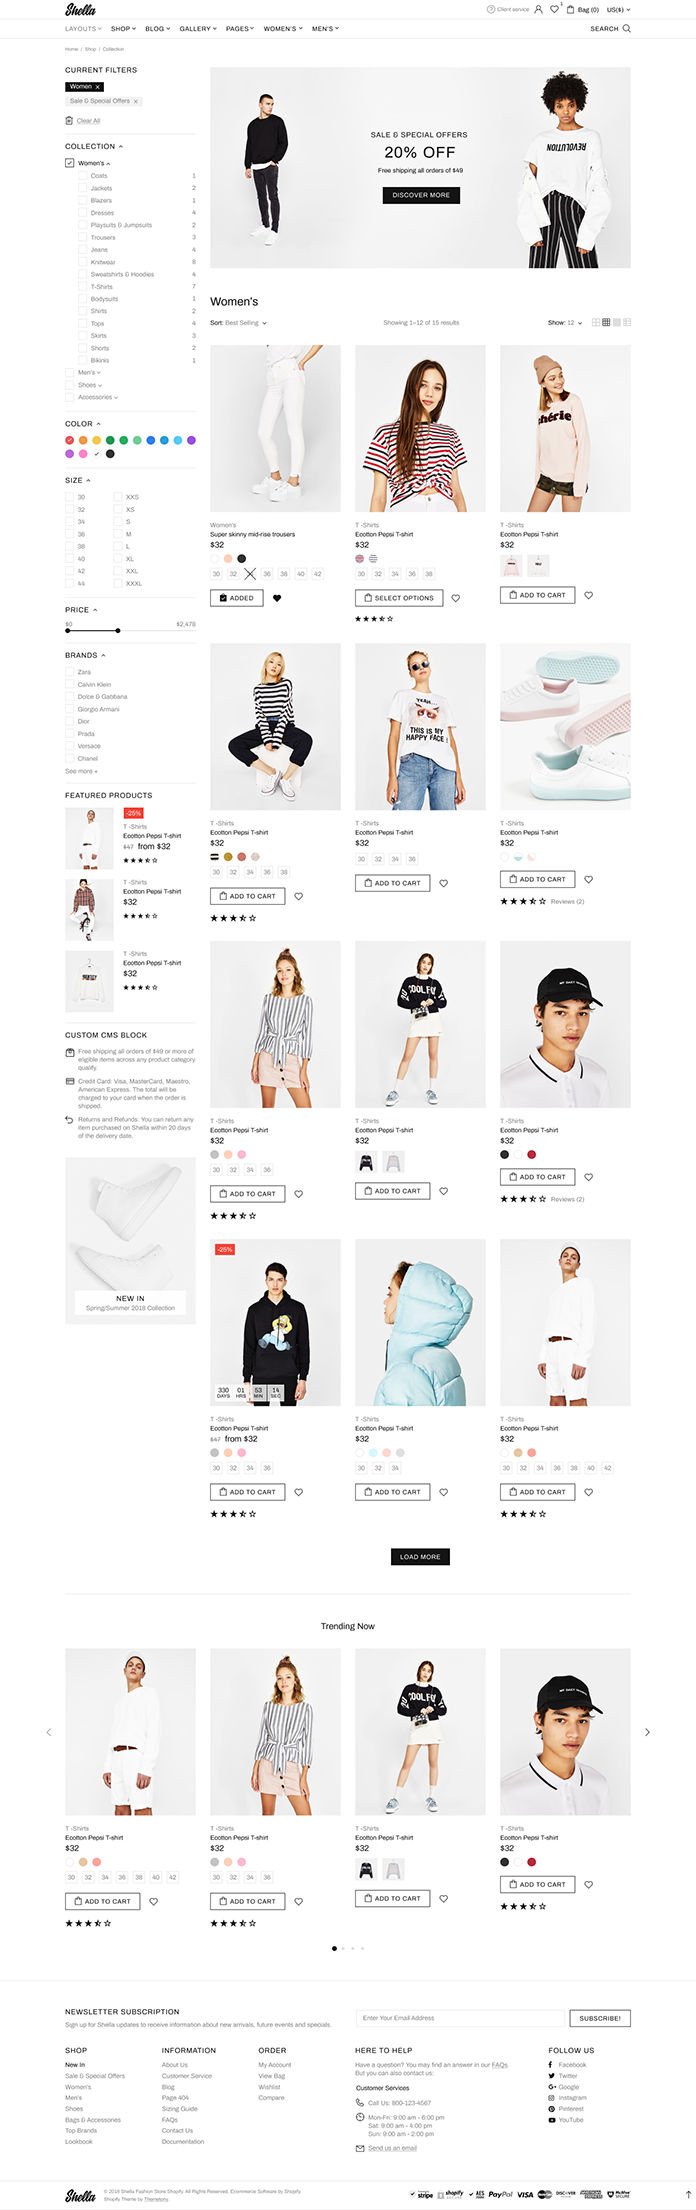The width and height of the screenshot is (696, 2210).
Task: Open the Gallery menu
Action: point(197,29)
